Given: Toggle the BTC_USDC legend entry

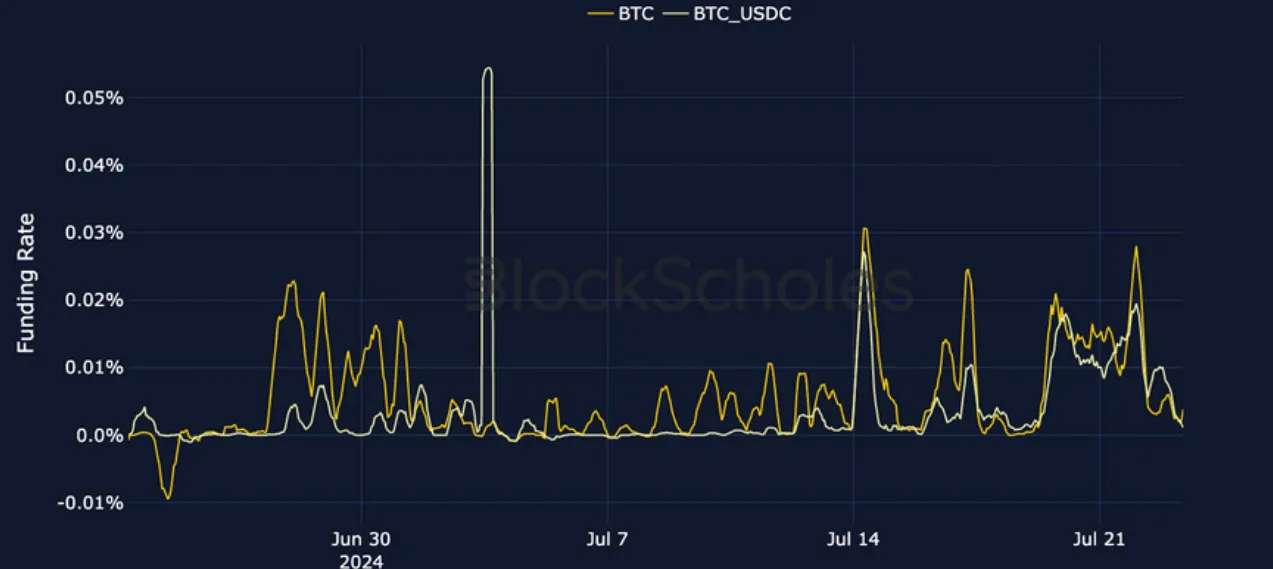Looking at the screenshot, I should coord(728,15).
